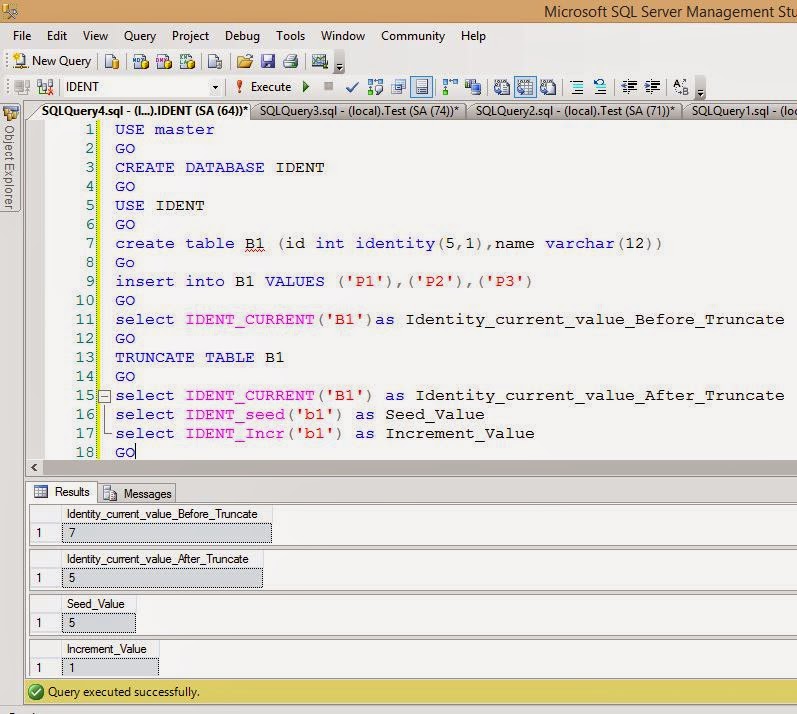797x714 pixels.
Task: Open the Object Explorer side panel
Action: pos(10,158)
